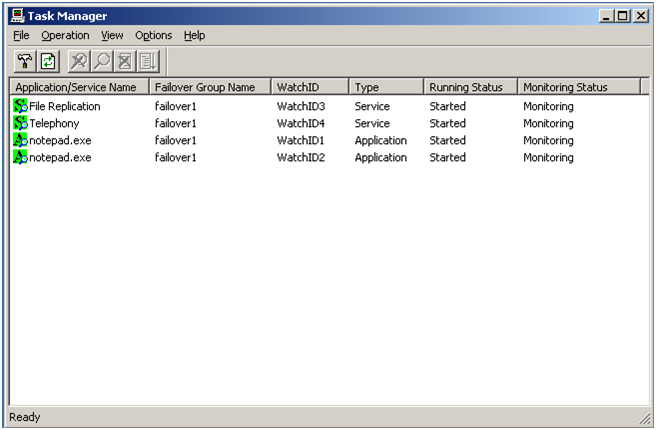Open the Help menu
This screenshot has width=656, height=430.
click(x=194, y=35)
